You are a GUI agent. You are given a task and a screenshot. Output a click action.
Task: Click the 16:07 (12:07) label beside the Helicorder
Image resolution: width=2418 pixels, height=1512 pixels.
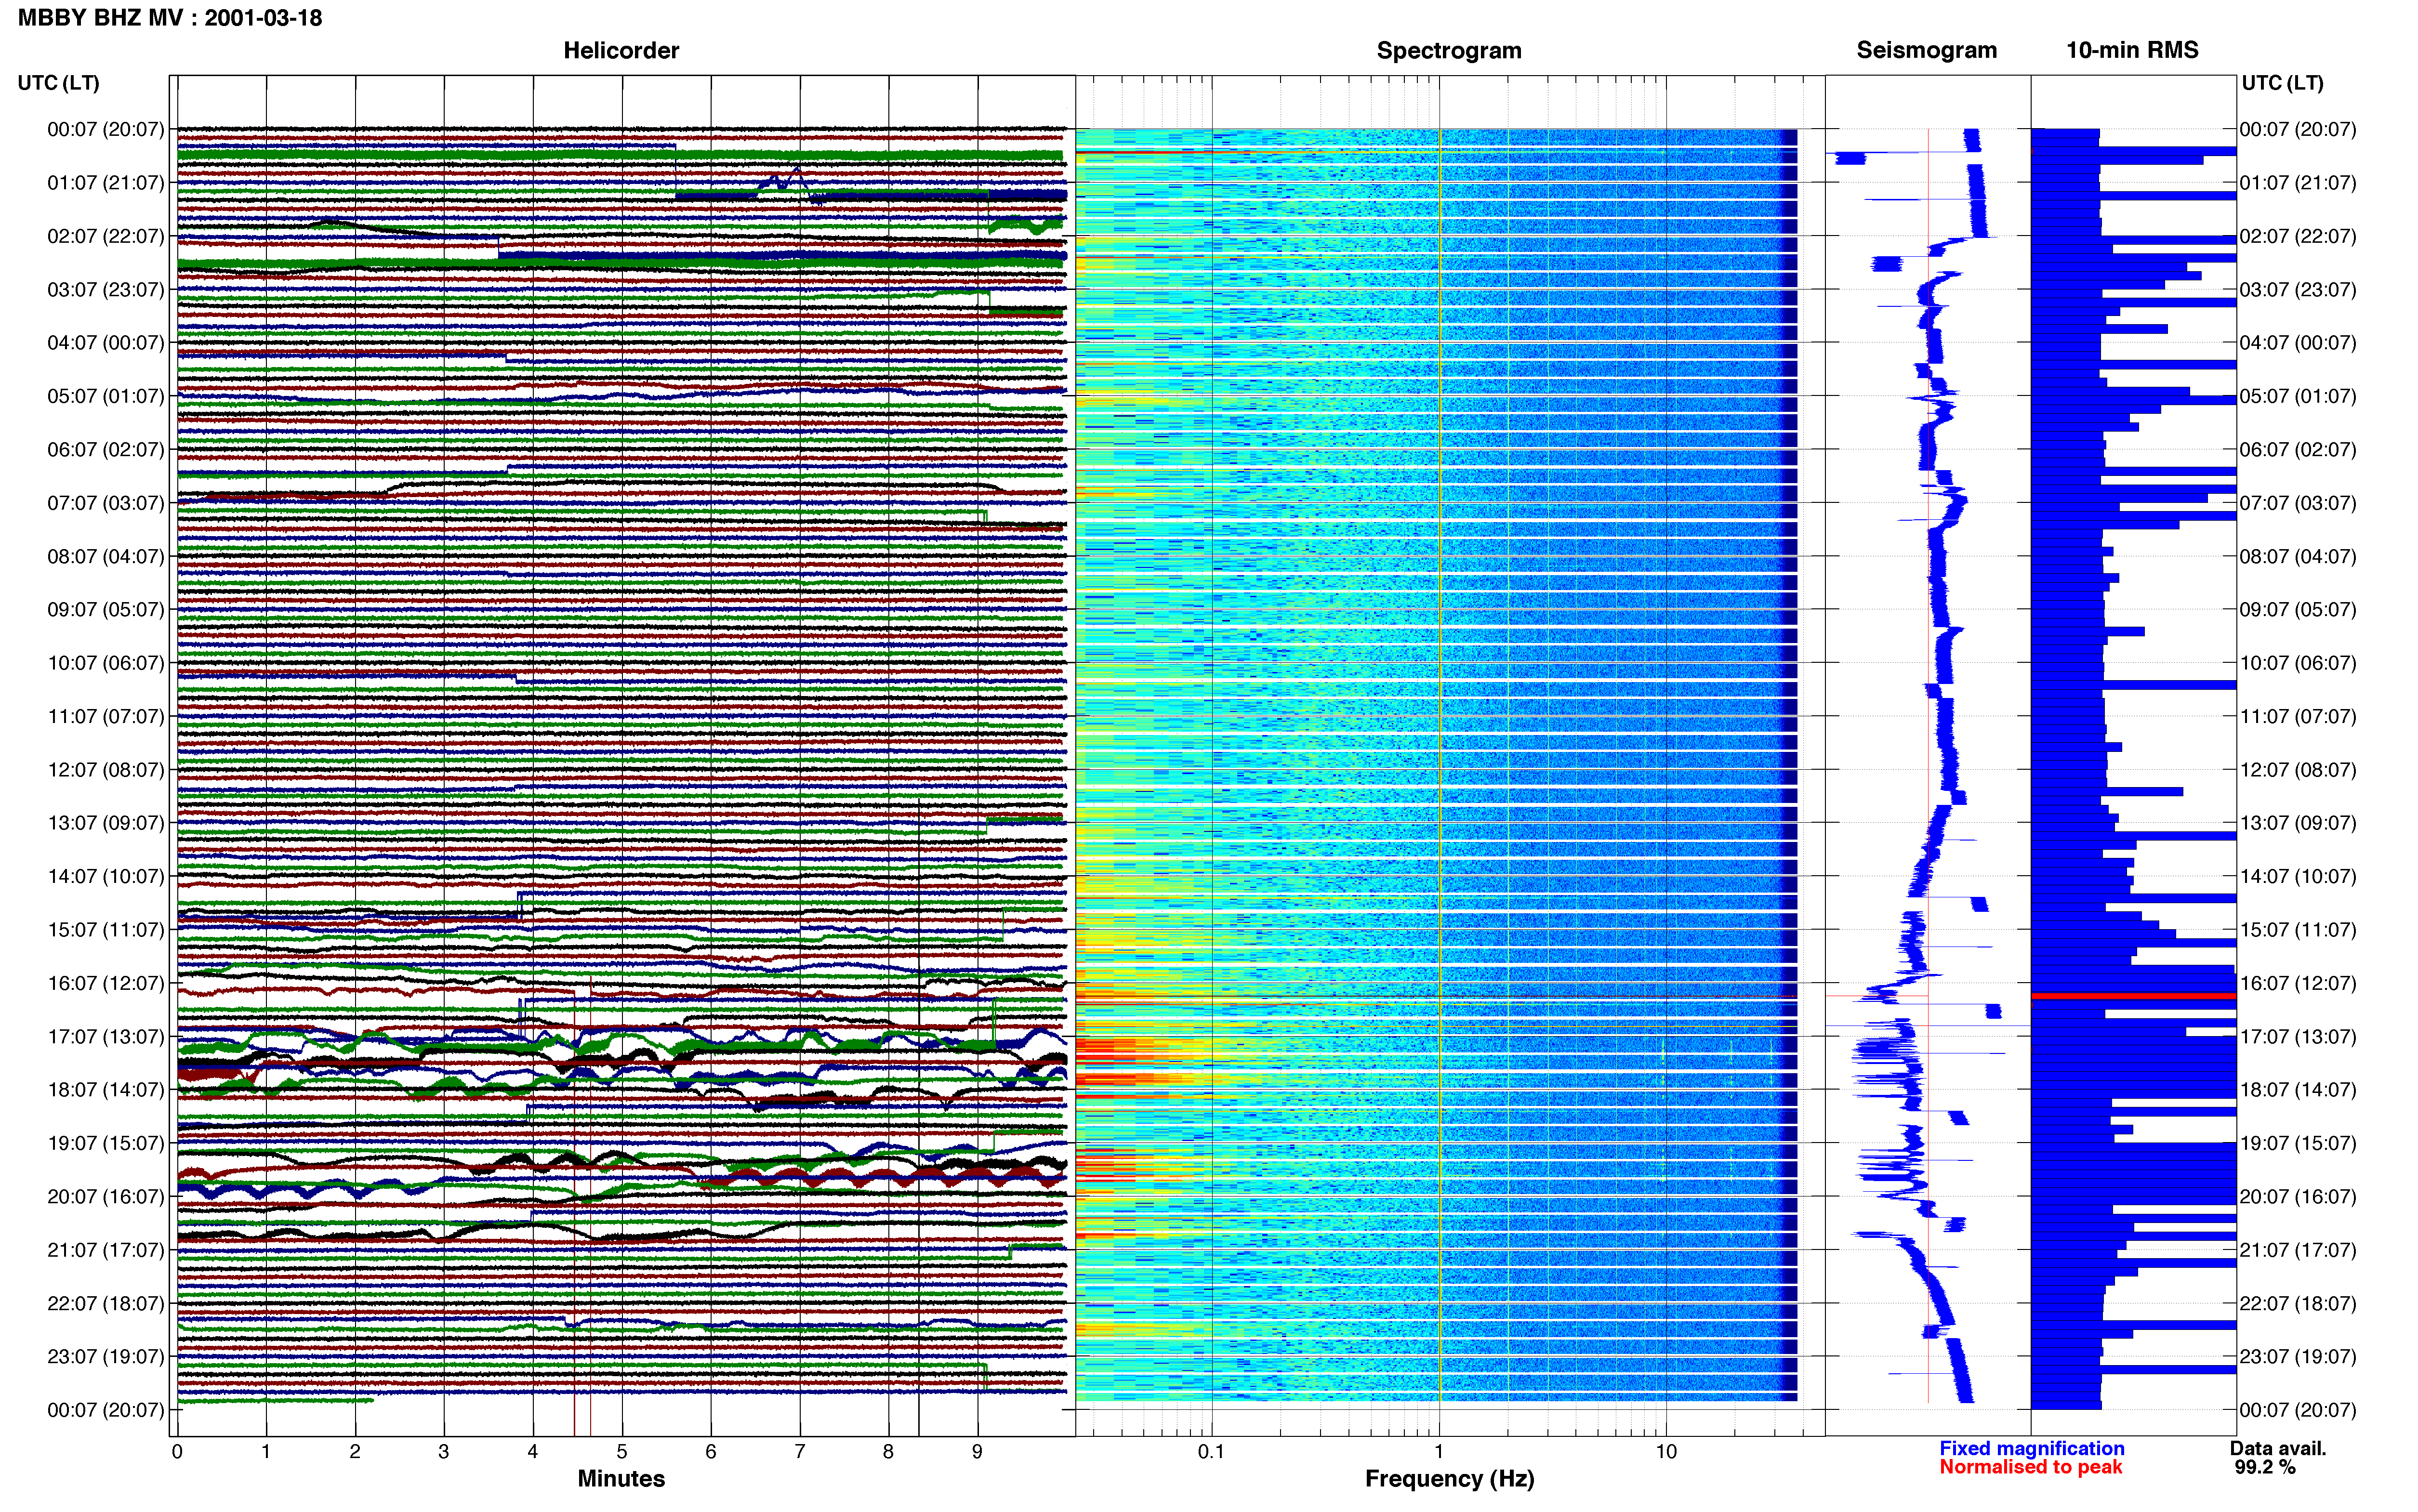click(105, 983)
